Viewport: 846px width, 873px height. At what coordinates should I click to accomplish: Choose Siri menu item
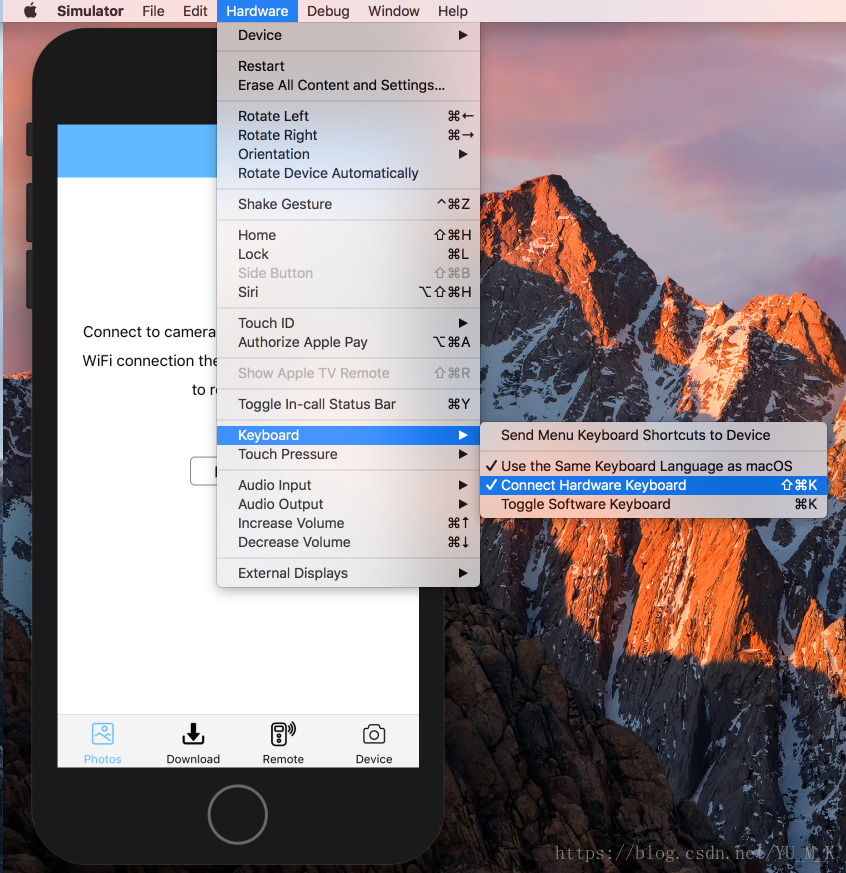coord(348,292)
